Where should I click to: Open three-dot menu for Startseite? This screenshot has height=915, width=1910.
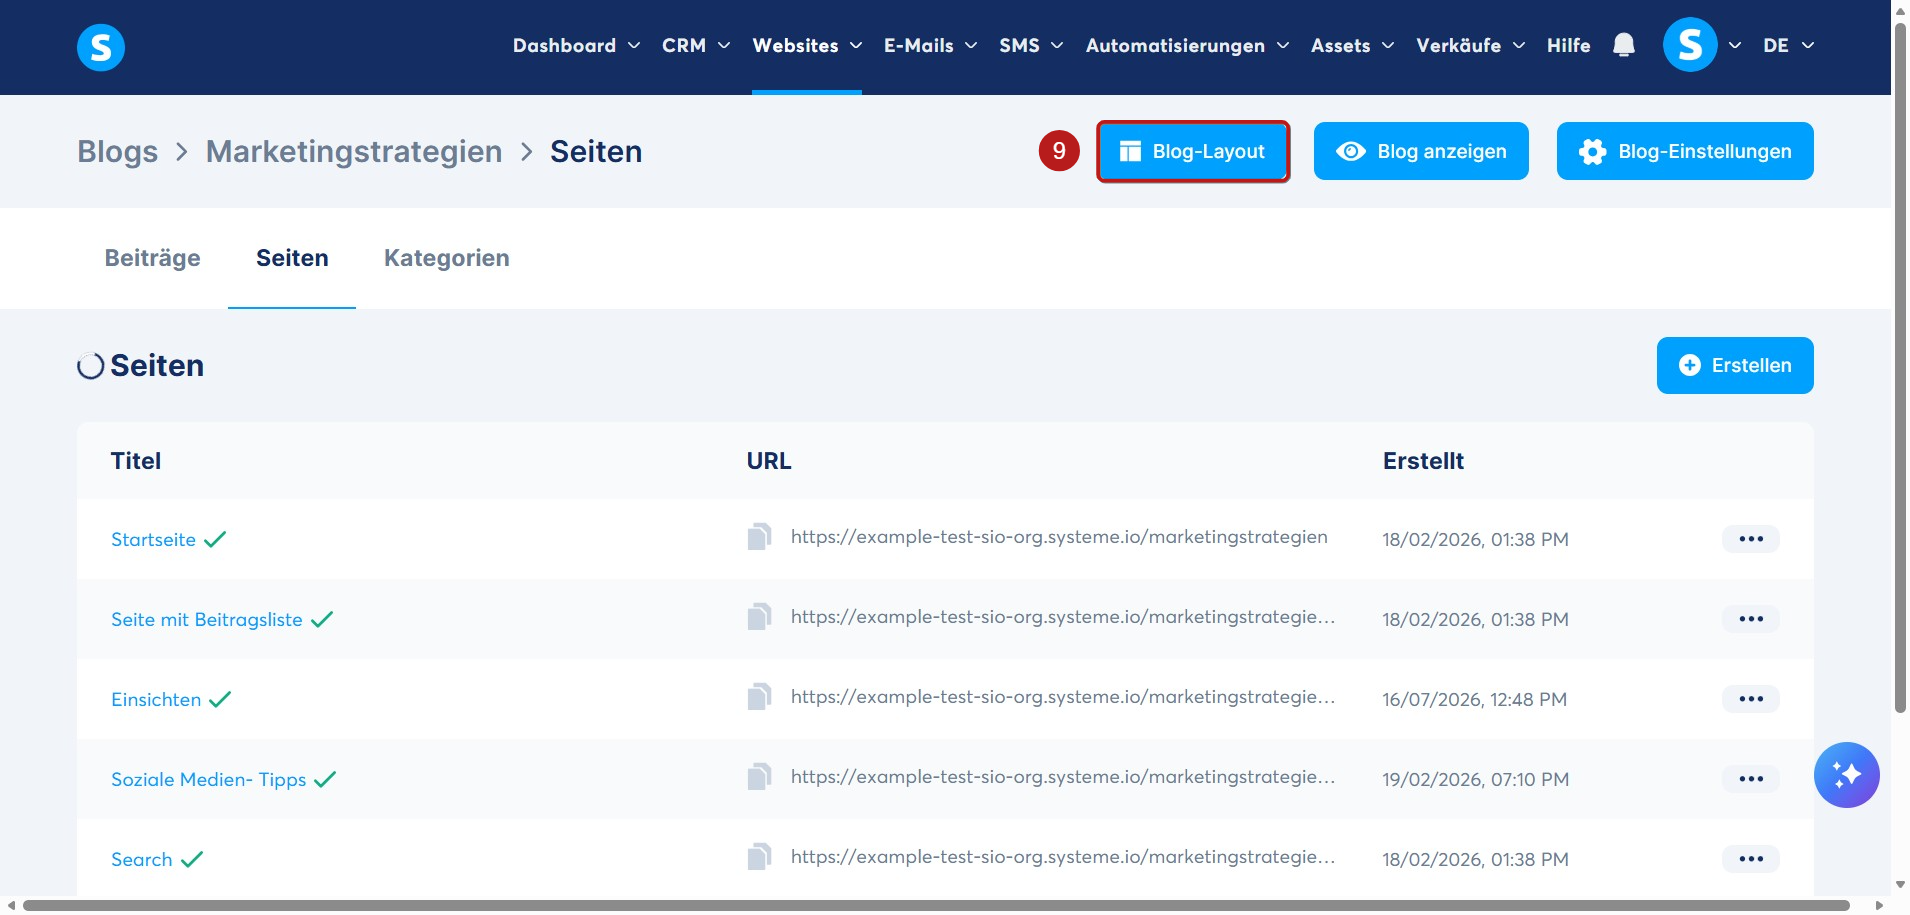(x=1750, y=539)
